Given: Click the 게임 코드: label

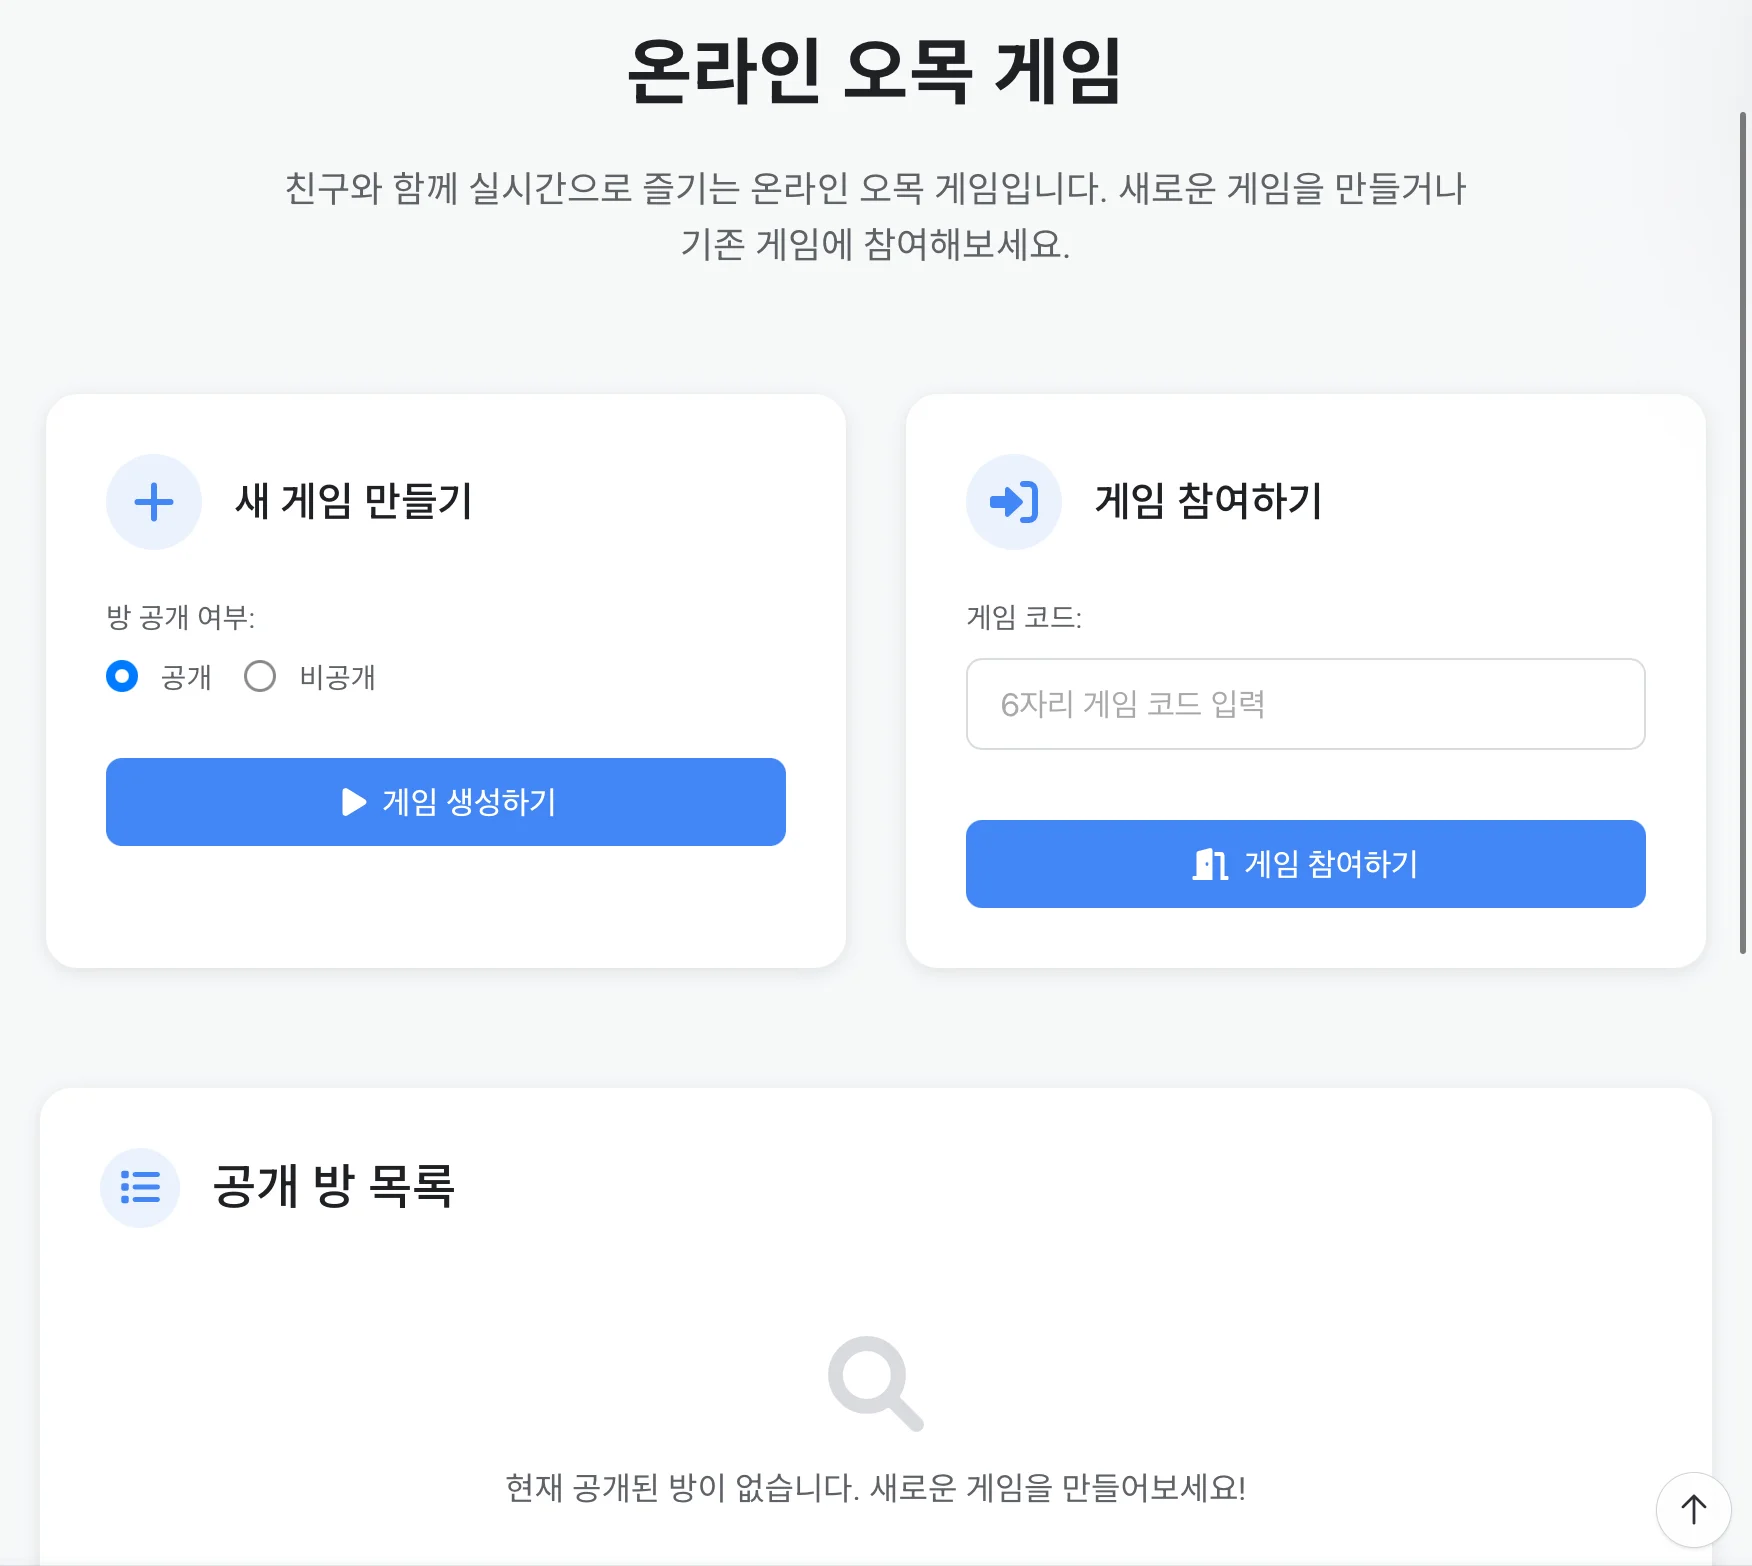Looking at the screenshot, I should pyautogui.click(x=1024, y=618).
